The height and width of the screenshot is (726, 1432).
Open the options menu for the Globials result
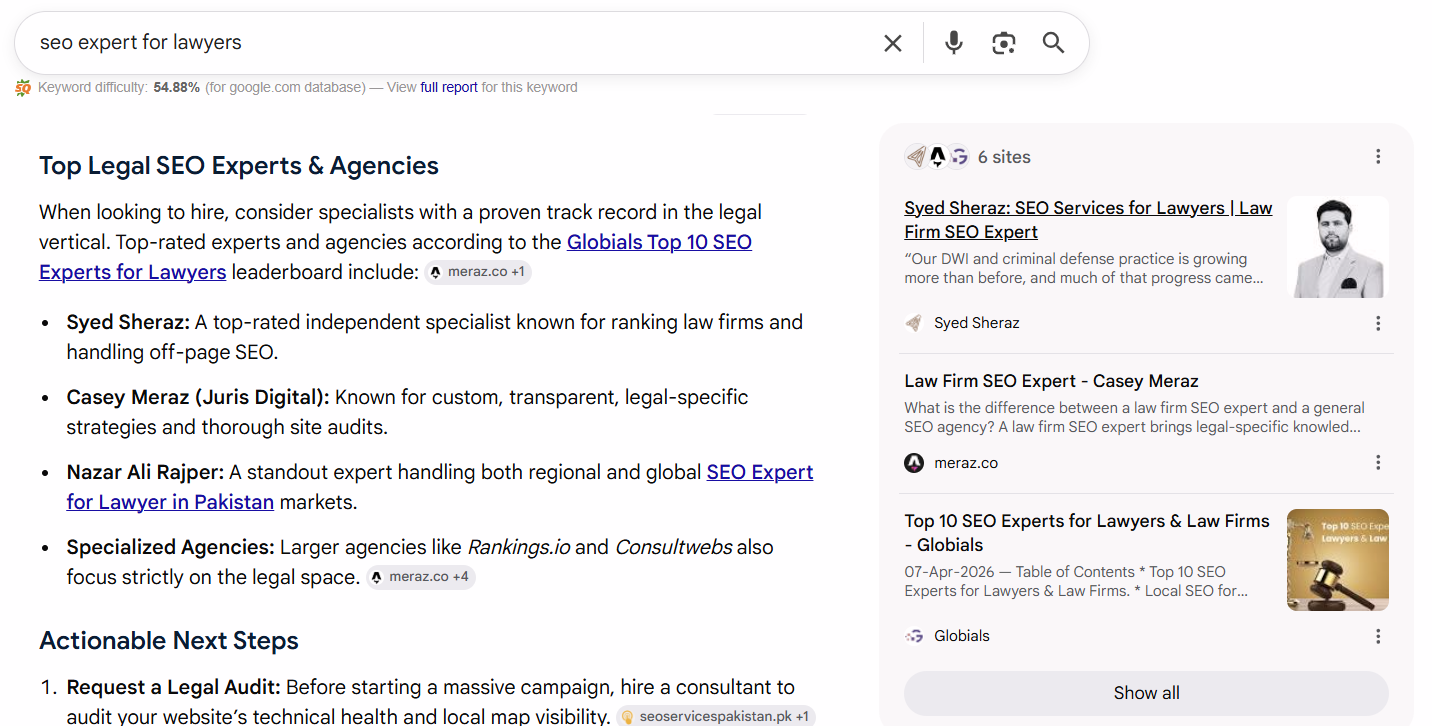click(x=1378, y=636)
